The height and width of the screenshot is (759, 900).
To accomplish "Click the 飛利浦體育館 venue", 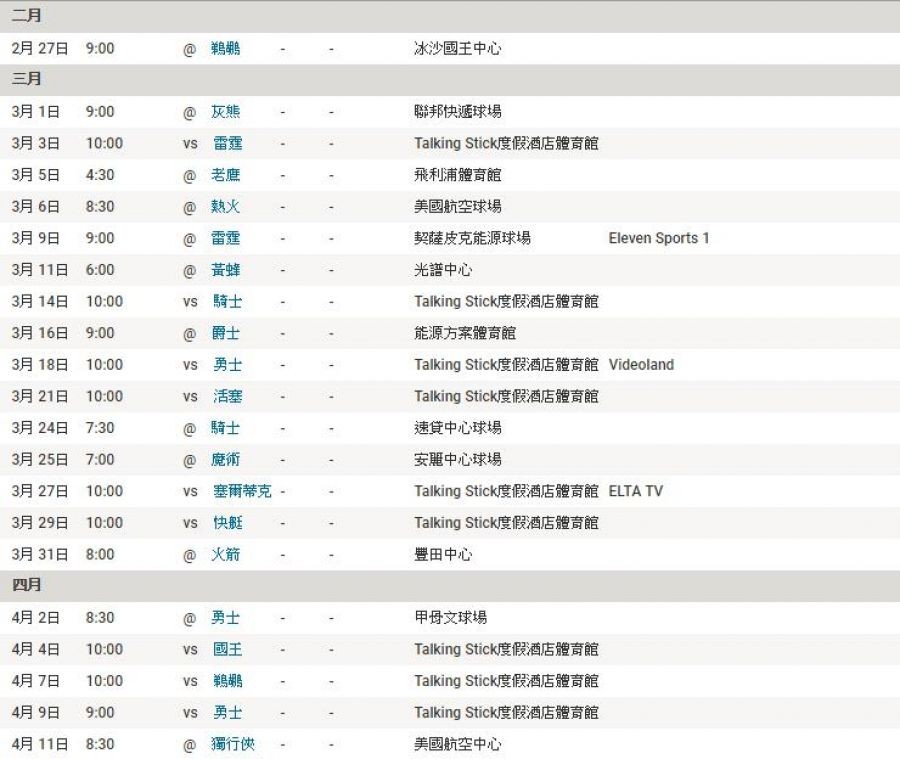I will [x=457, y=175].
